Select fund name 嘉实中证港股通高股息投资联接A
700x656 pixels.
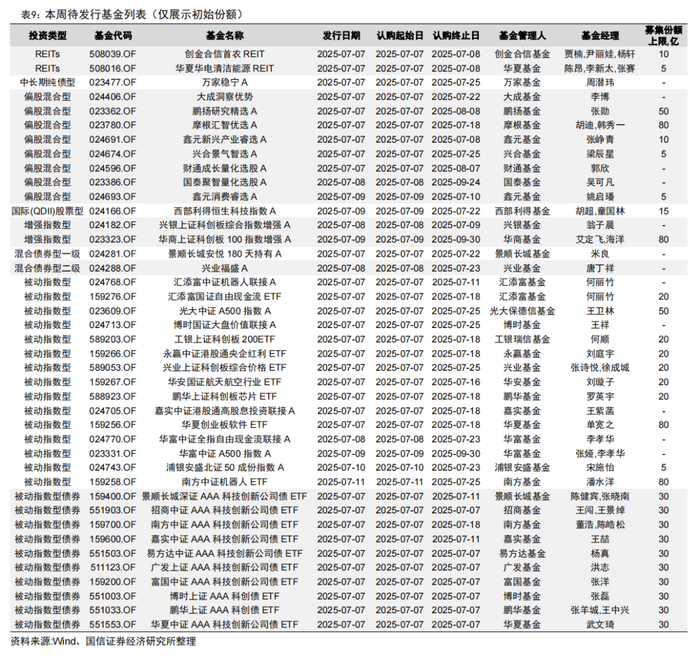(x=225, y=410)
